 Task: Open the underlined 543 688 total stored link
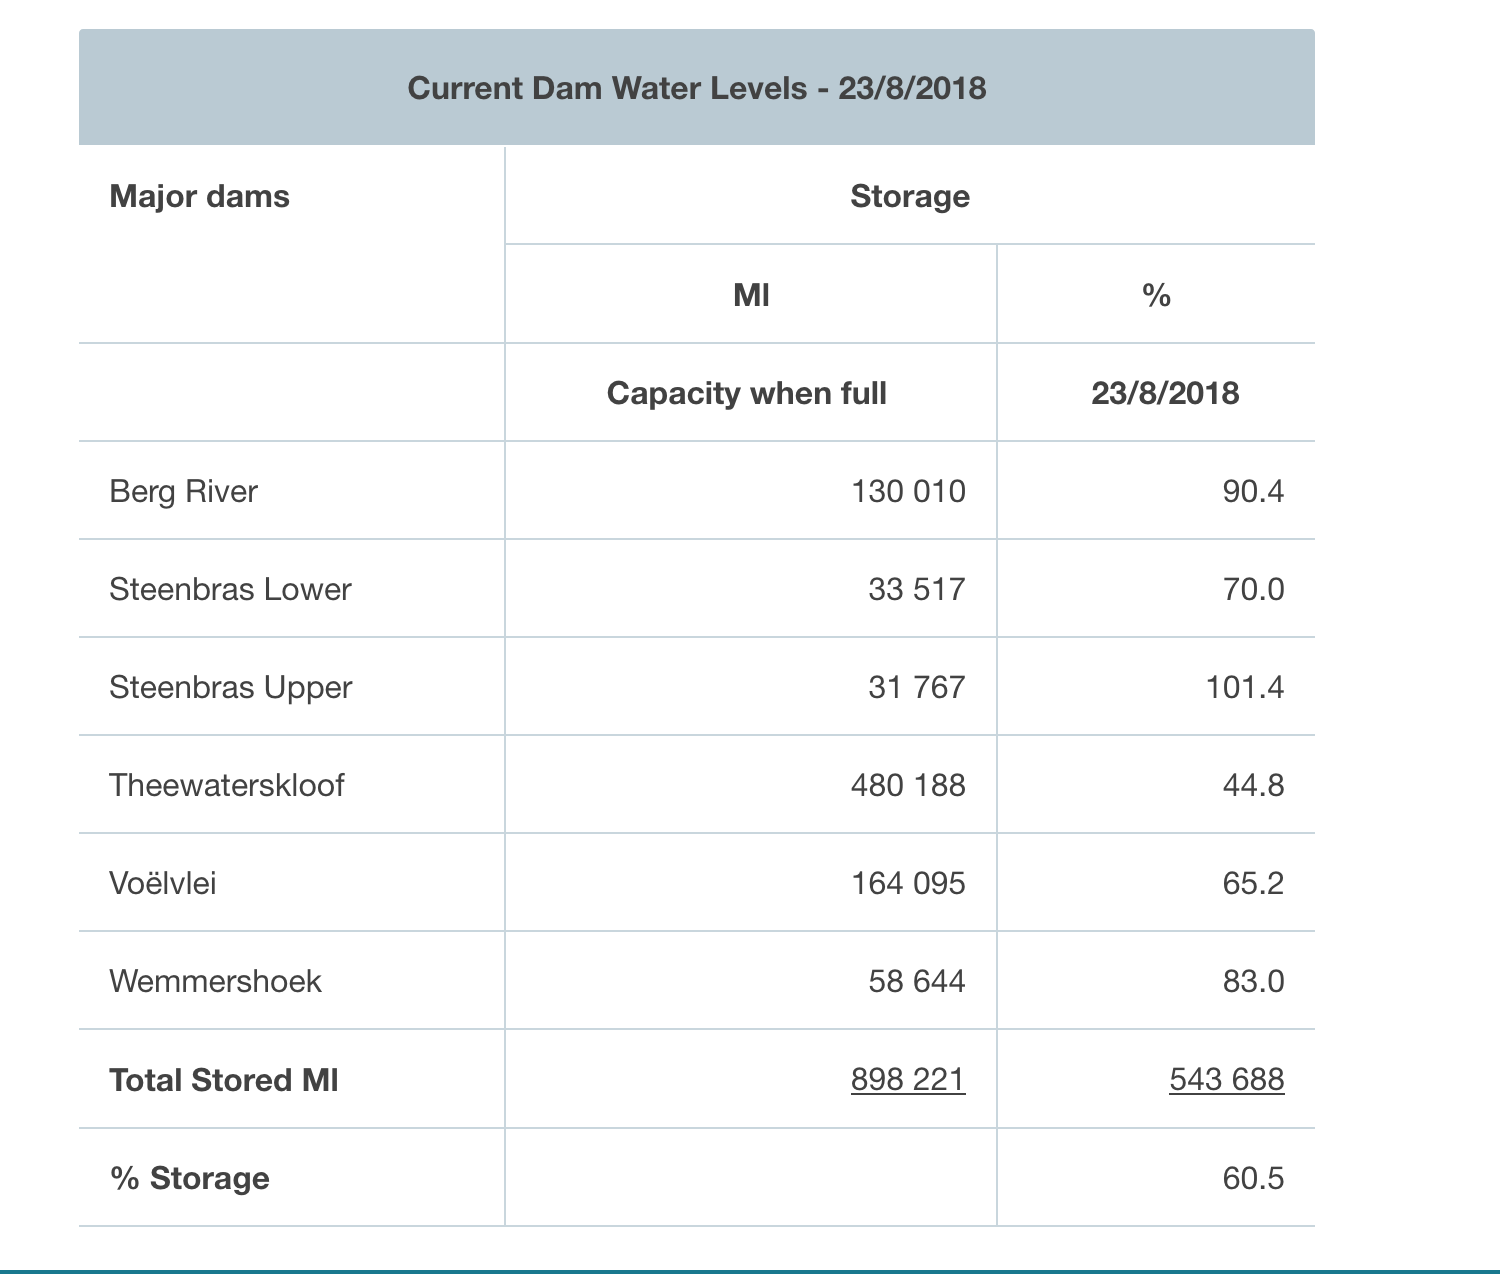click(x=1226, y=1080)
